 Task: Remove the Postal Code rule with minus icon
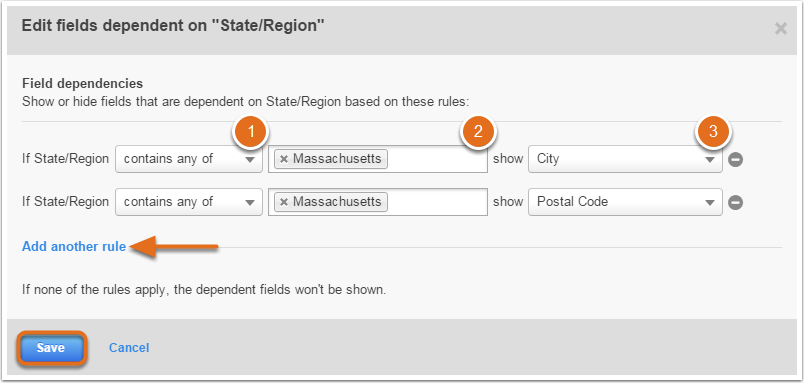pyautogui.click(x=735, y=203)
